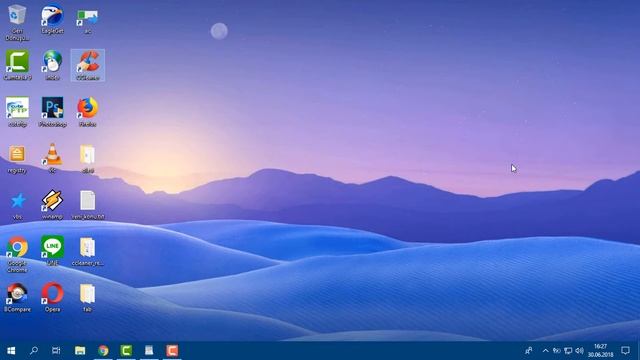Switch to Chrome in the taskbar

click(103, 351)
